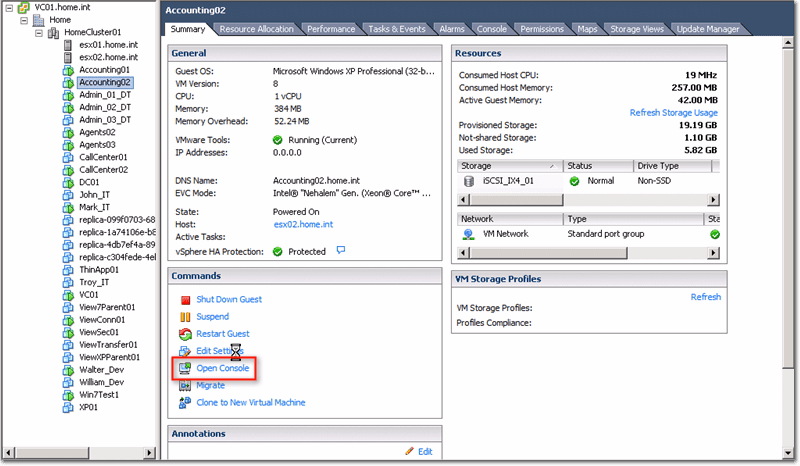
Task: Open the Maps tab
Action: point(587,29)
